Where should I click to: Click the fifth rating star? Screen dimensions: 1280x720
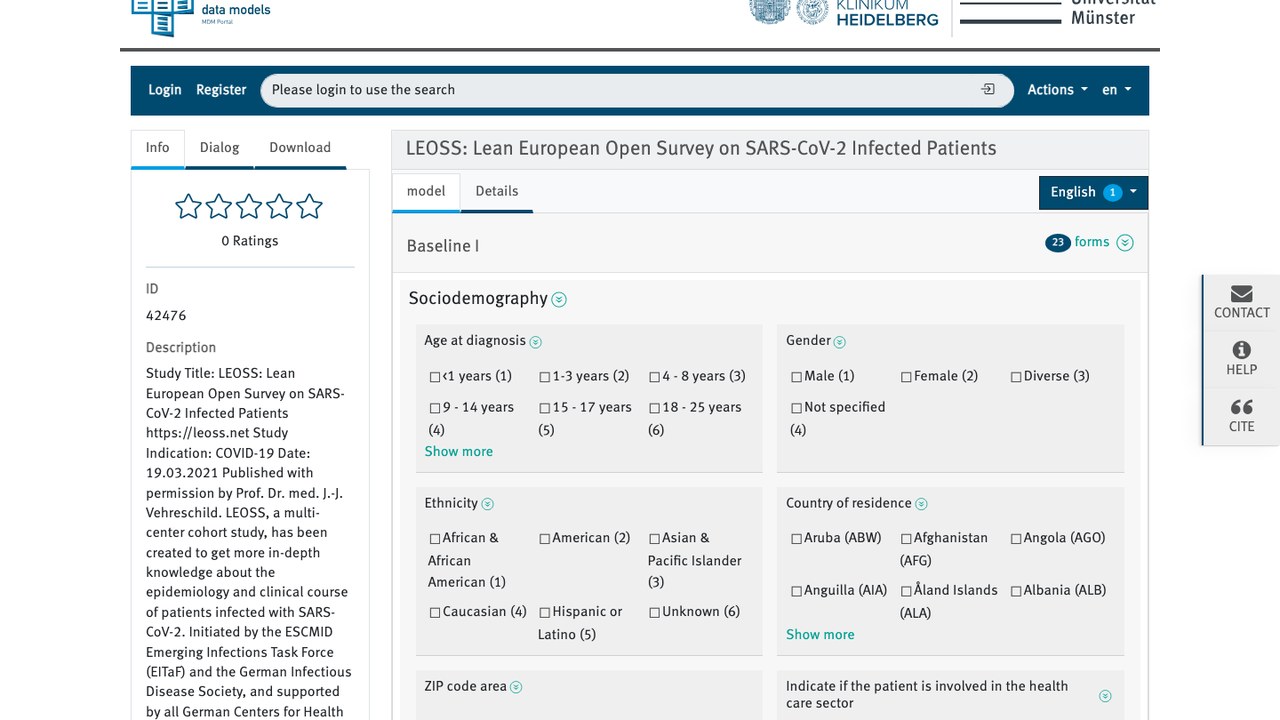tap(310, 206)
